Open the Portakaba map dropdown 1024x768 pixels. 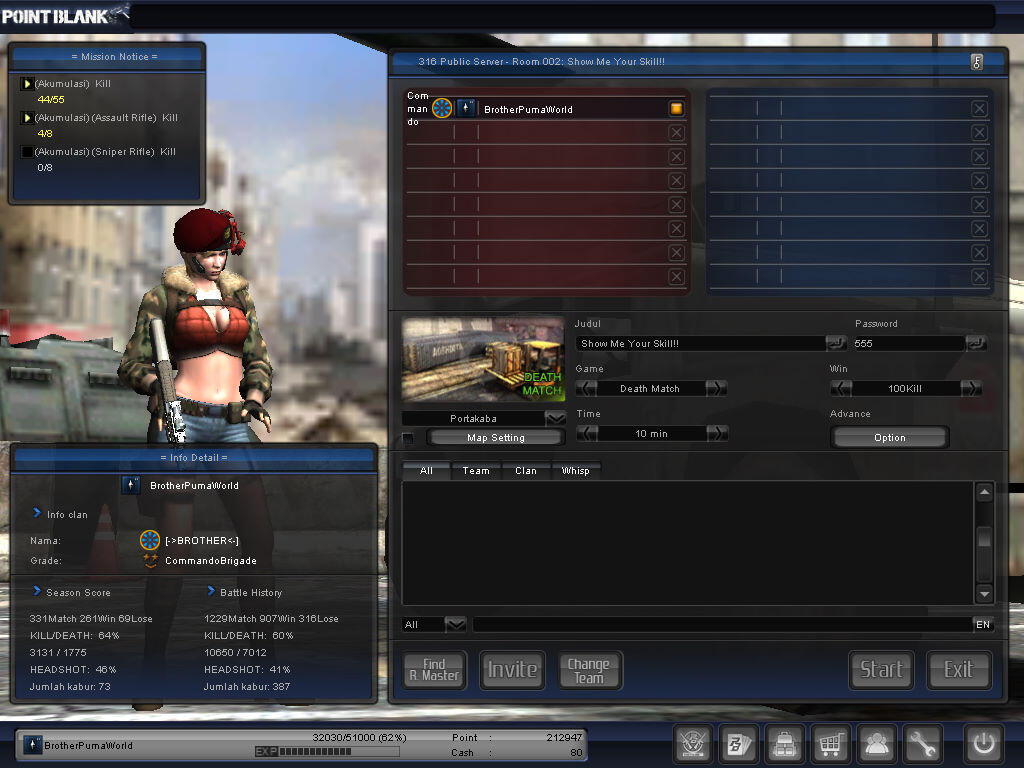click(x=555, y=418)
